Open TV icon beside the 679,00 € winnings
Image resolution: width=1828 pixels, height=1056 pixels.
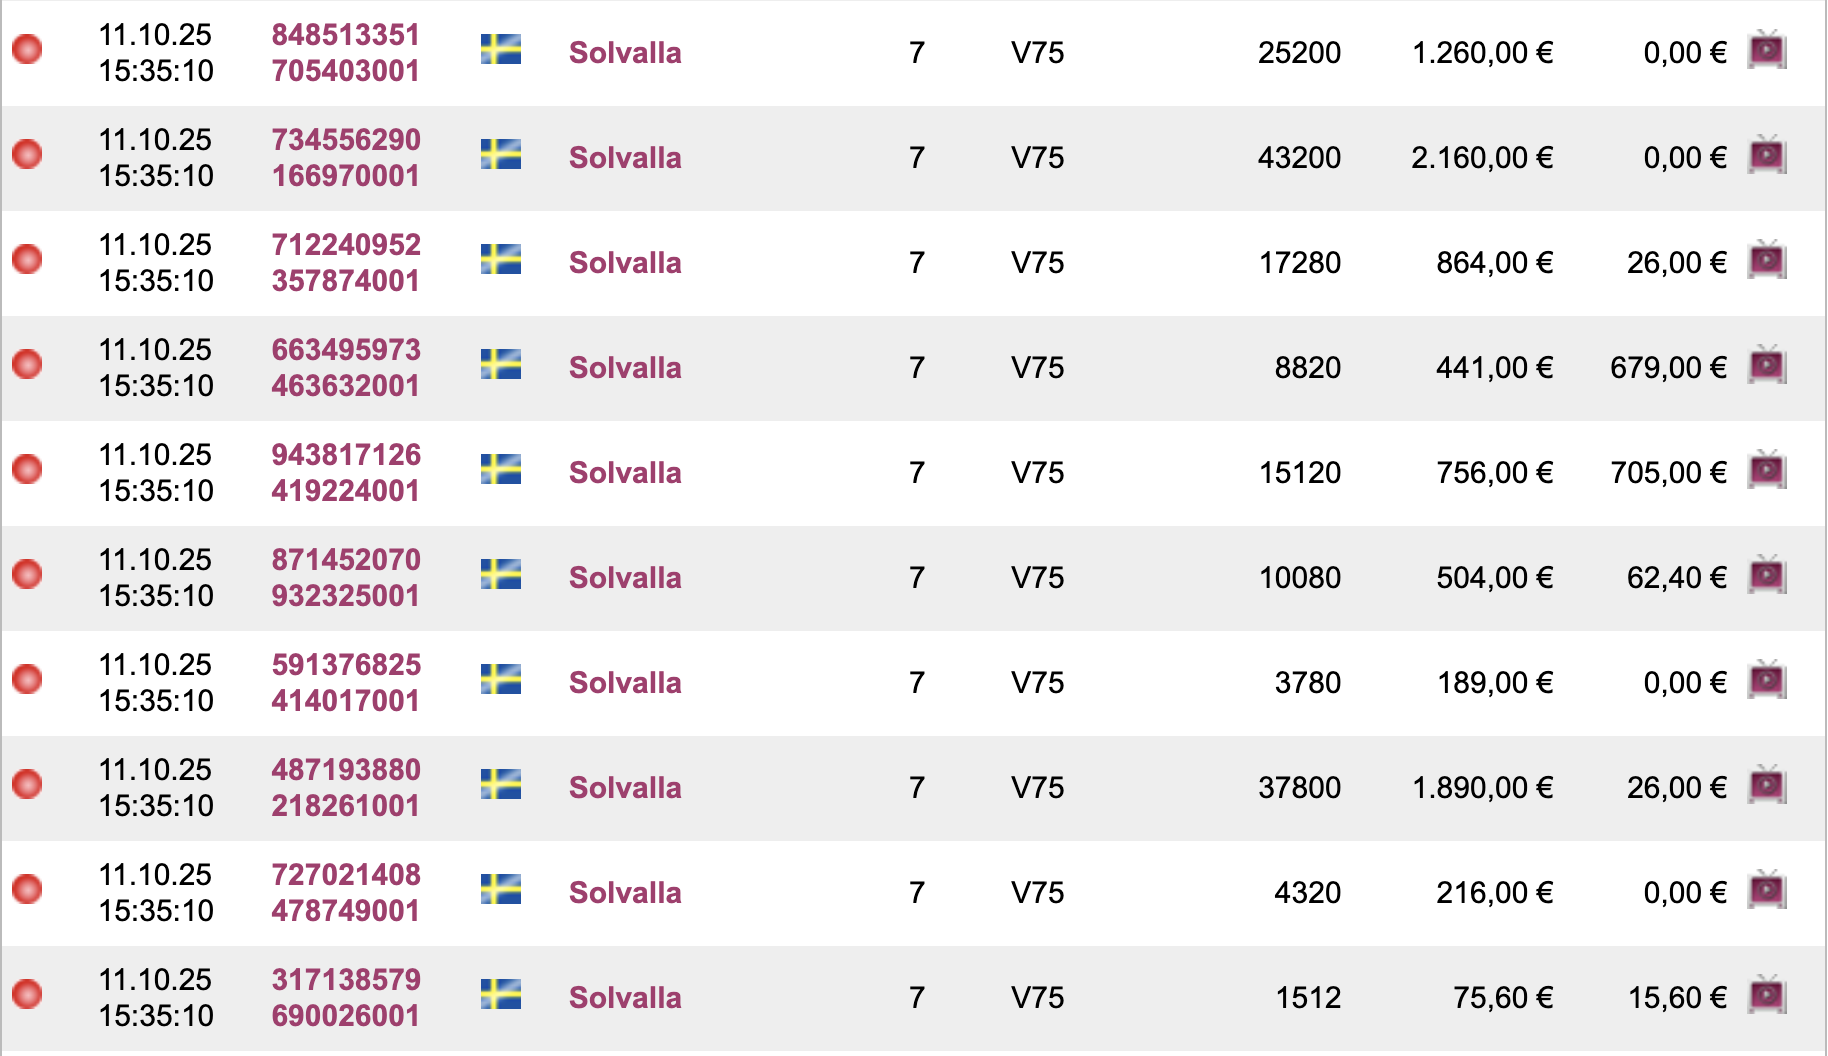tap(1767, 366)
